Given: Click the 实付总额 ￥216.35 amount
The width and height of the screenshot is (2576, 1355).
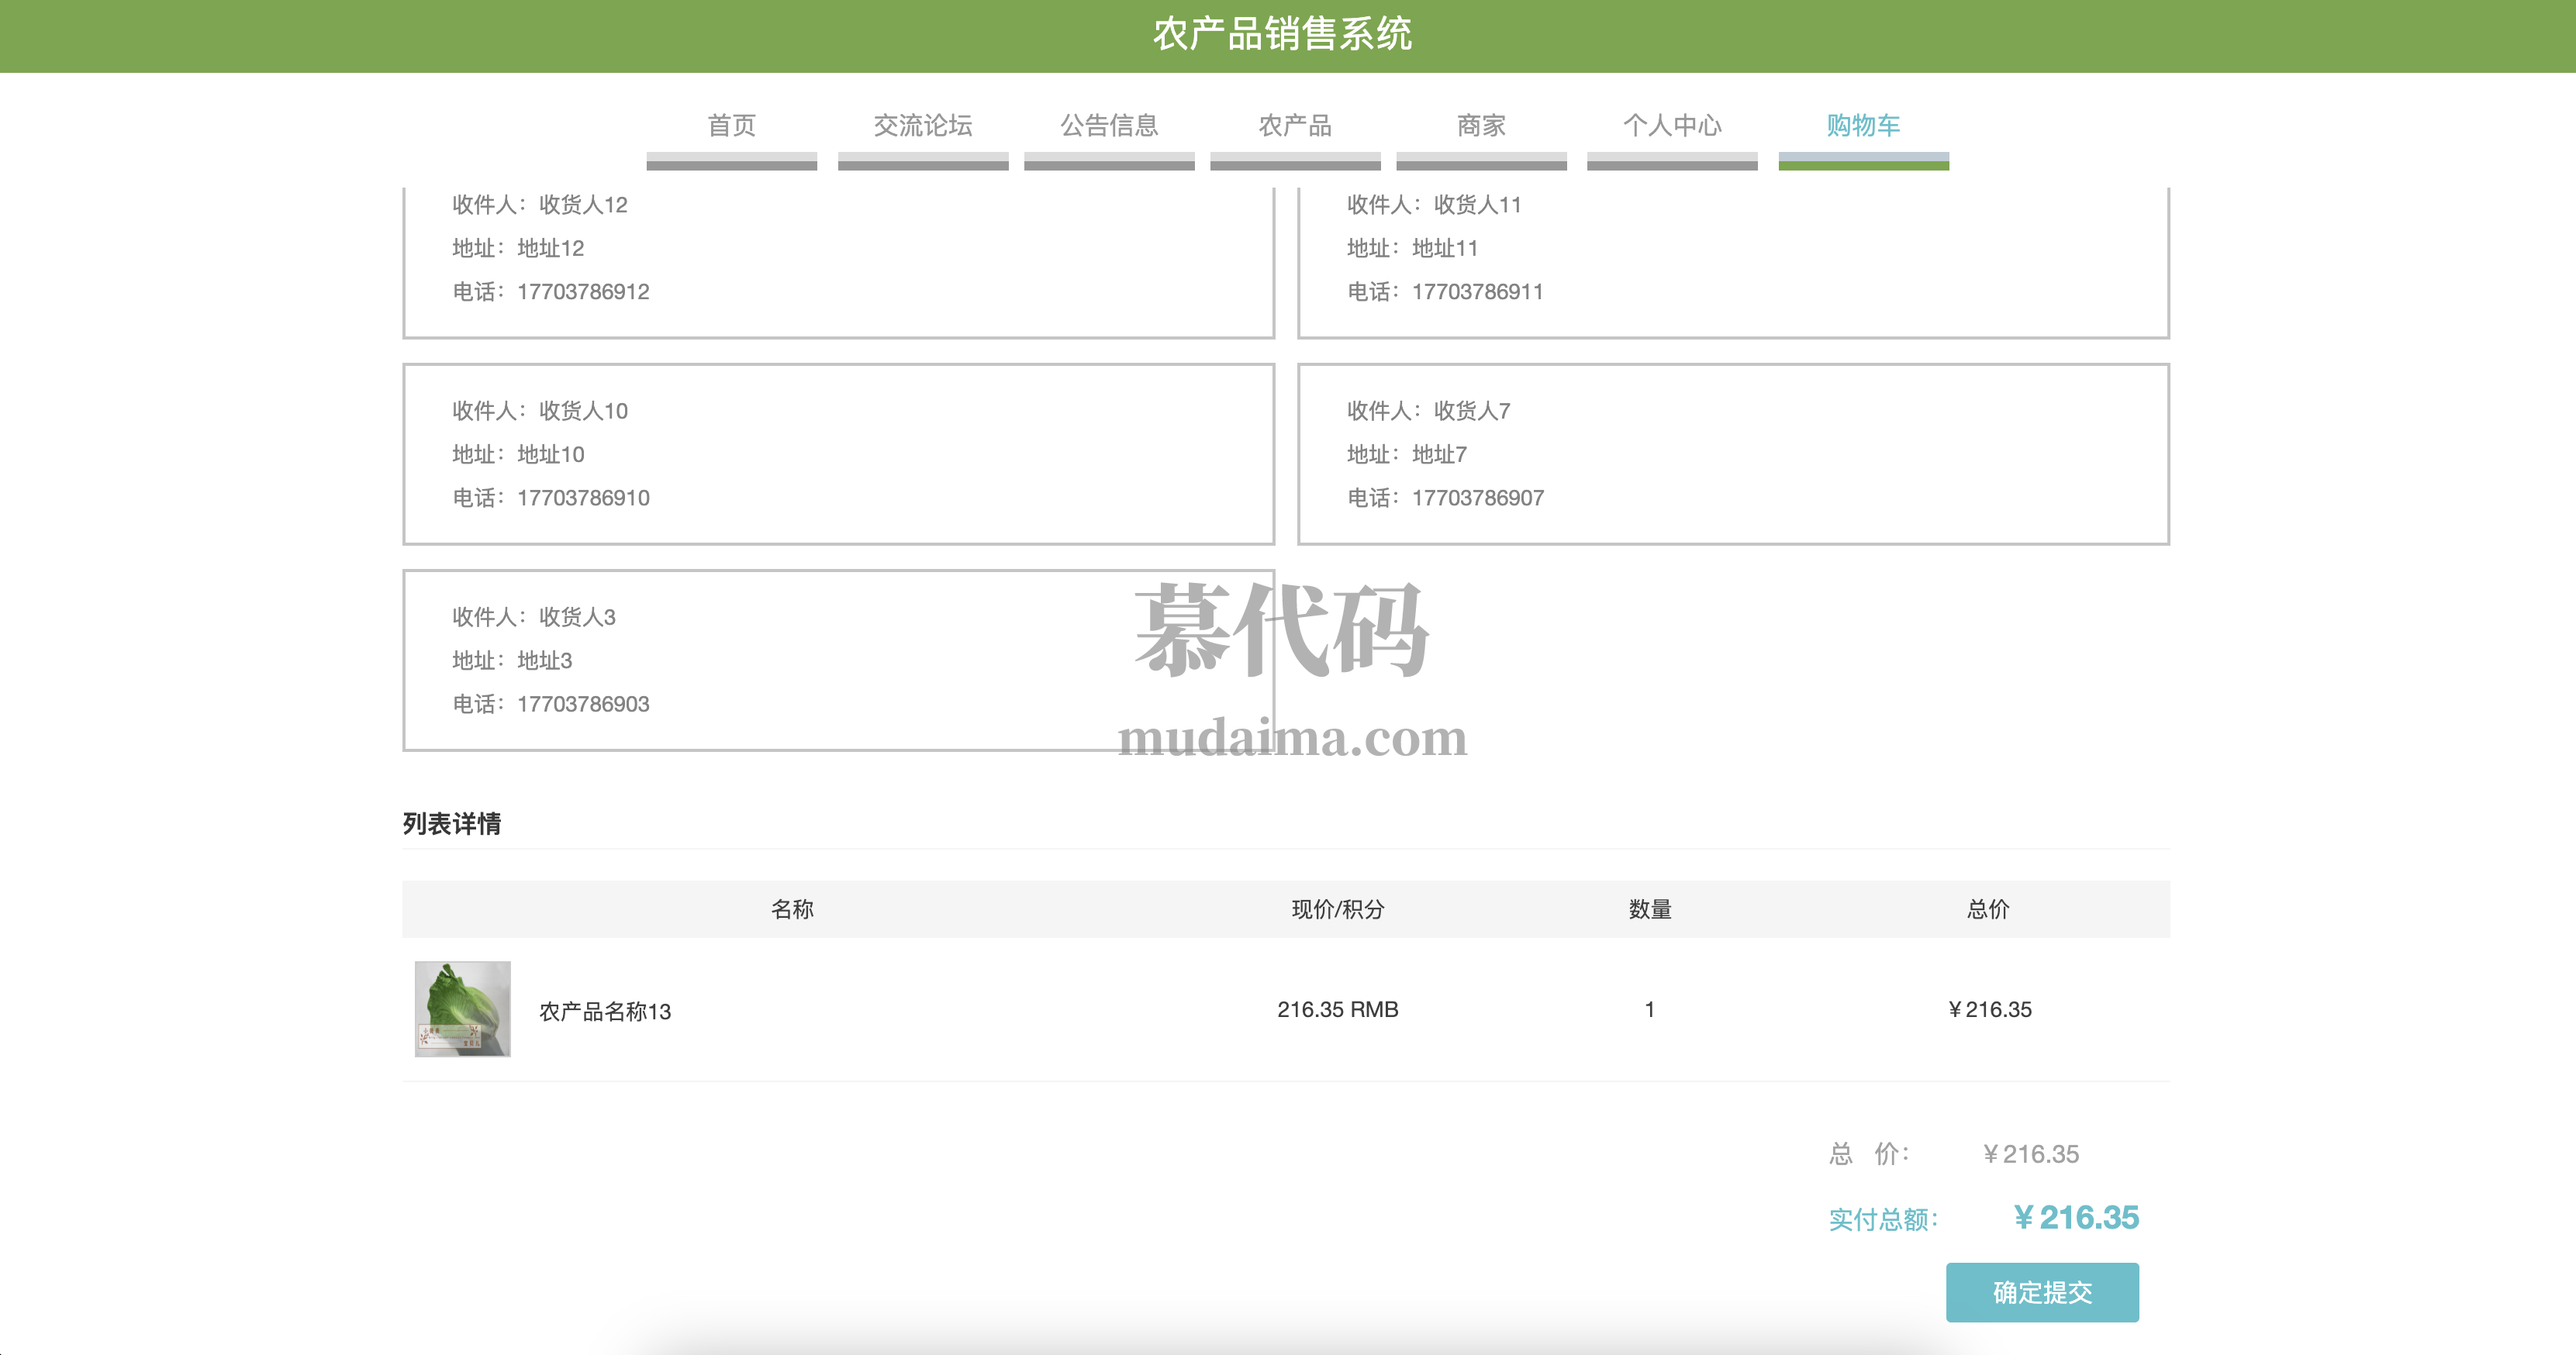Looking at the screenshot, I should point(2075,1217).
